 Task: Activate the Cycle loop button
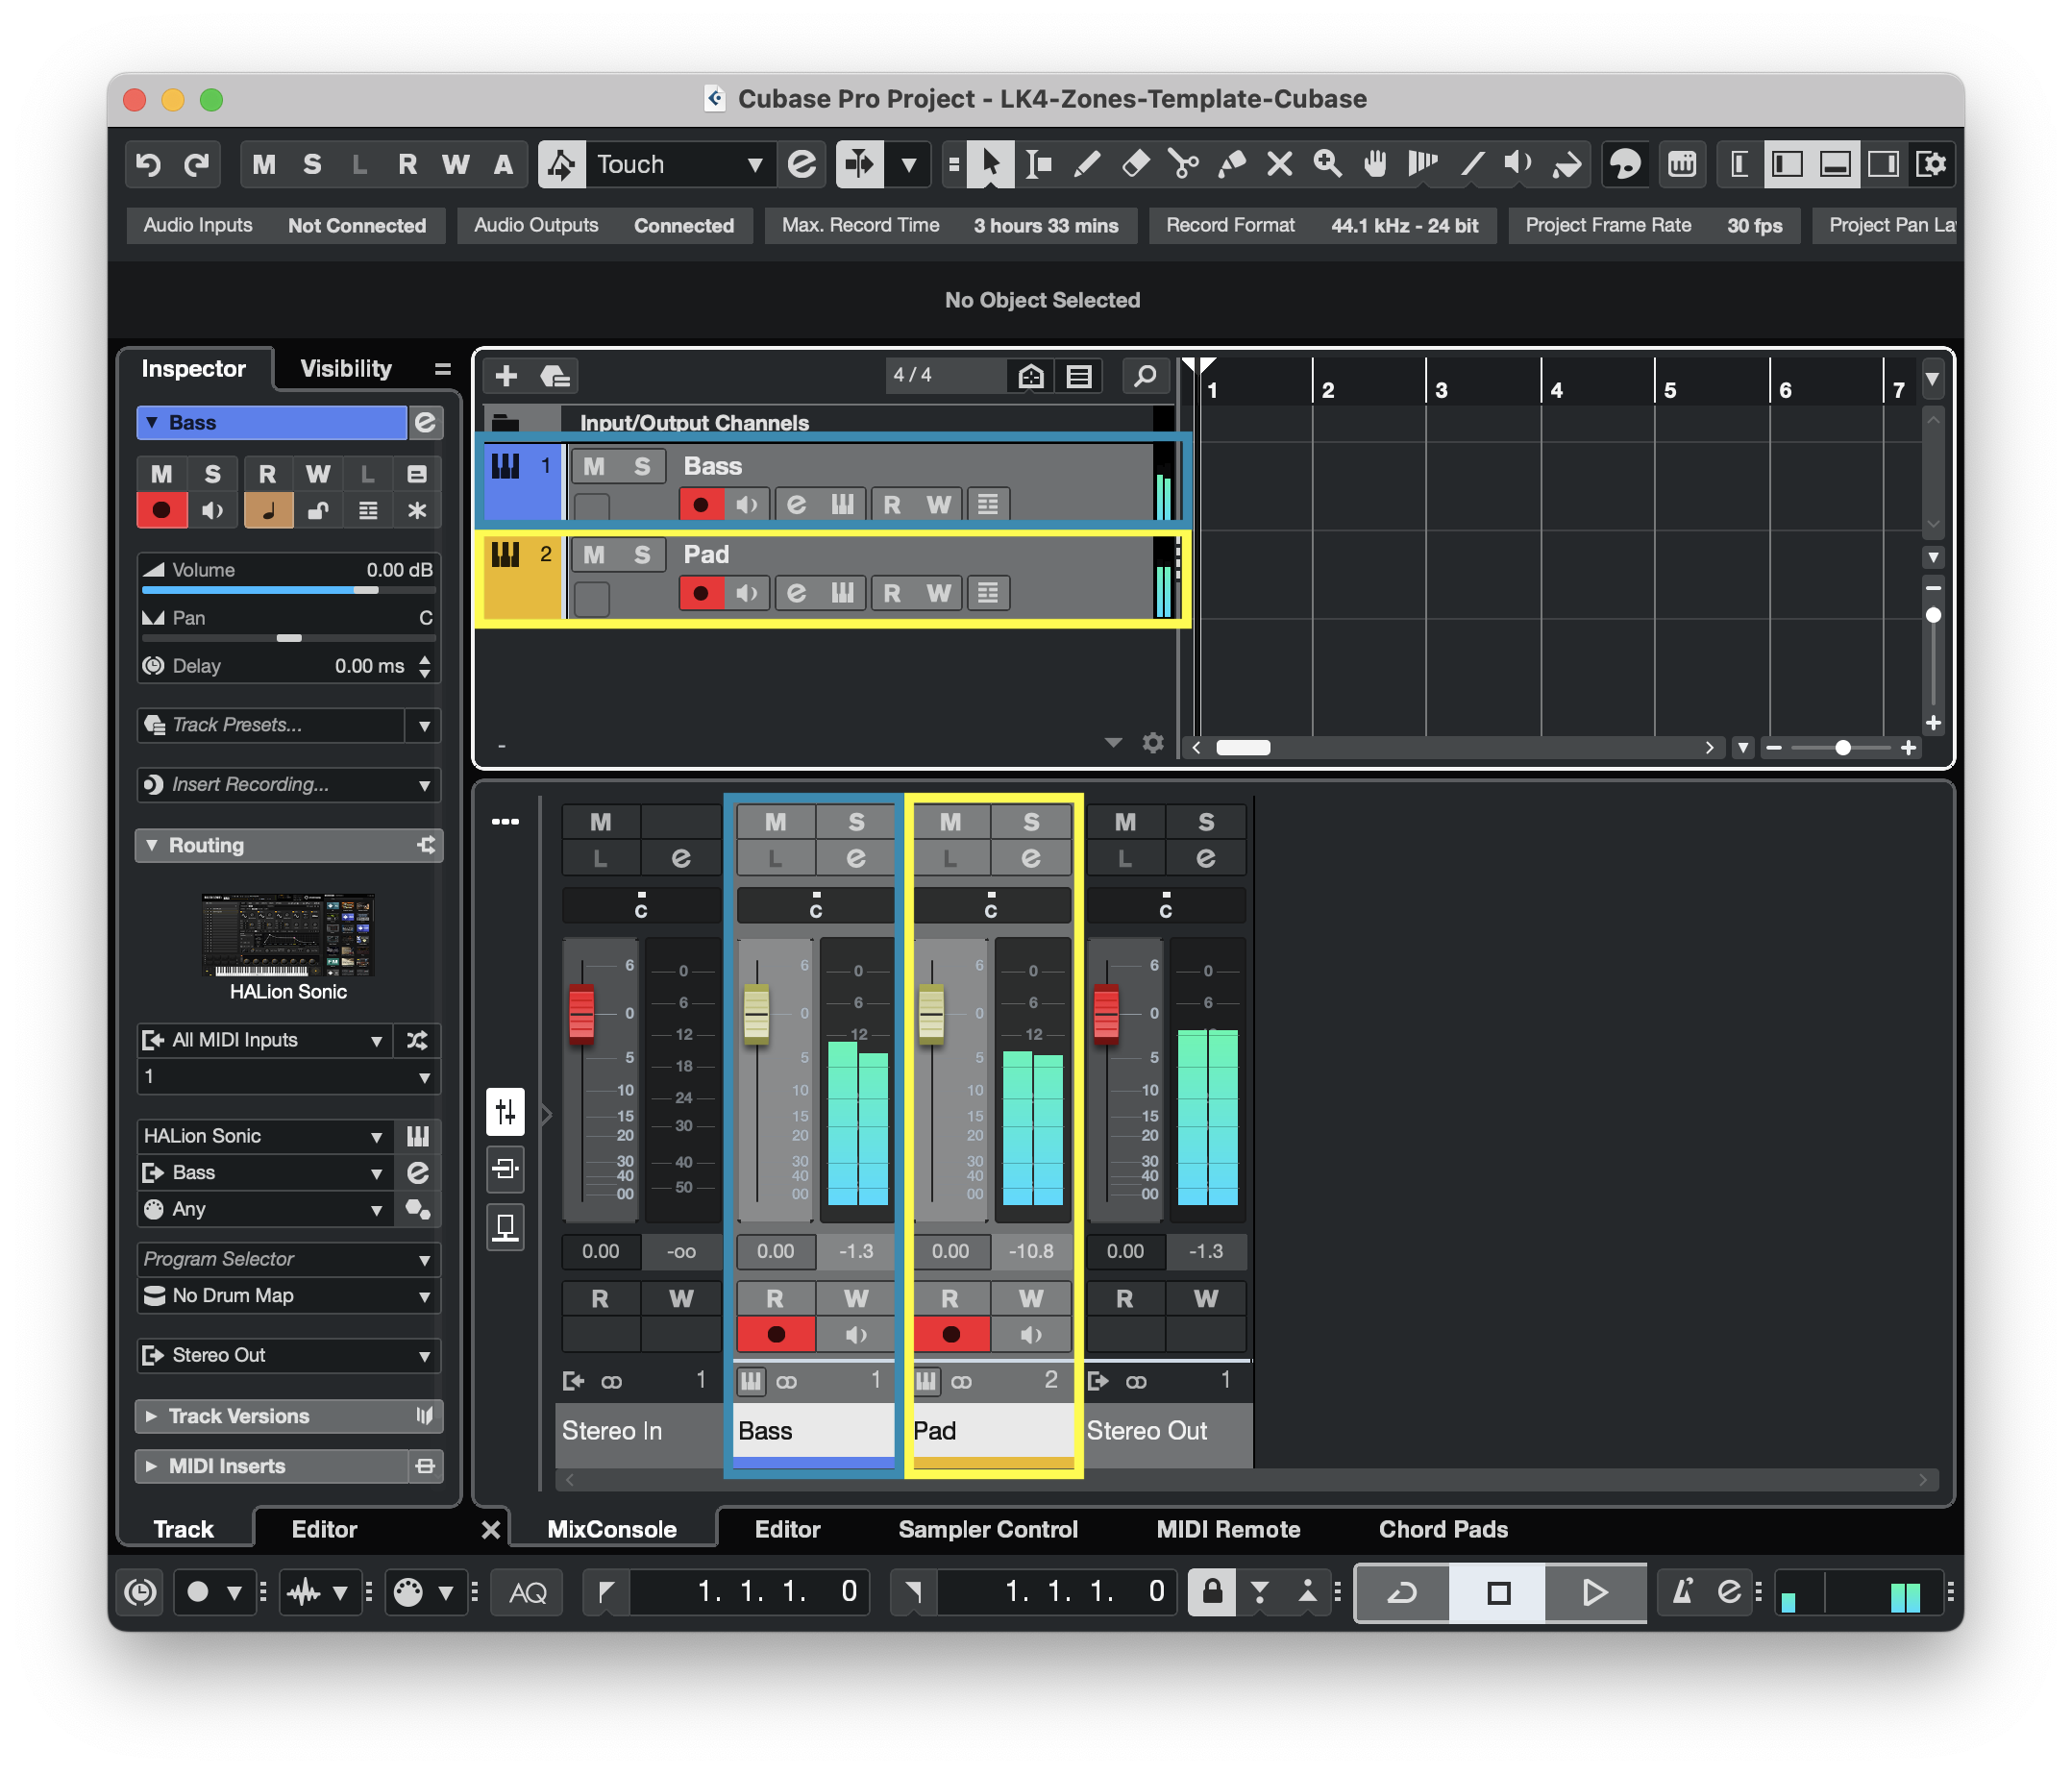tap(1402, 1592)
